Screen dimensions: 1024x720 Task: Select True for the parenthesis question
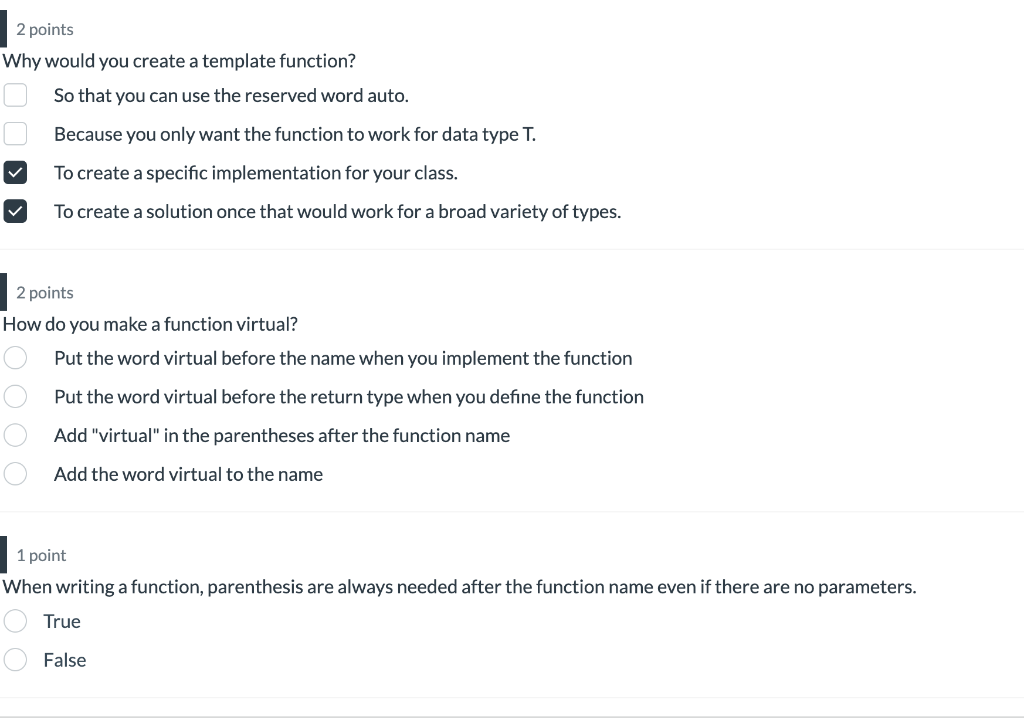click(x=15, y=620)
